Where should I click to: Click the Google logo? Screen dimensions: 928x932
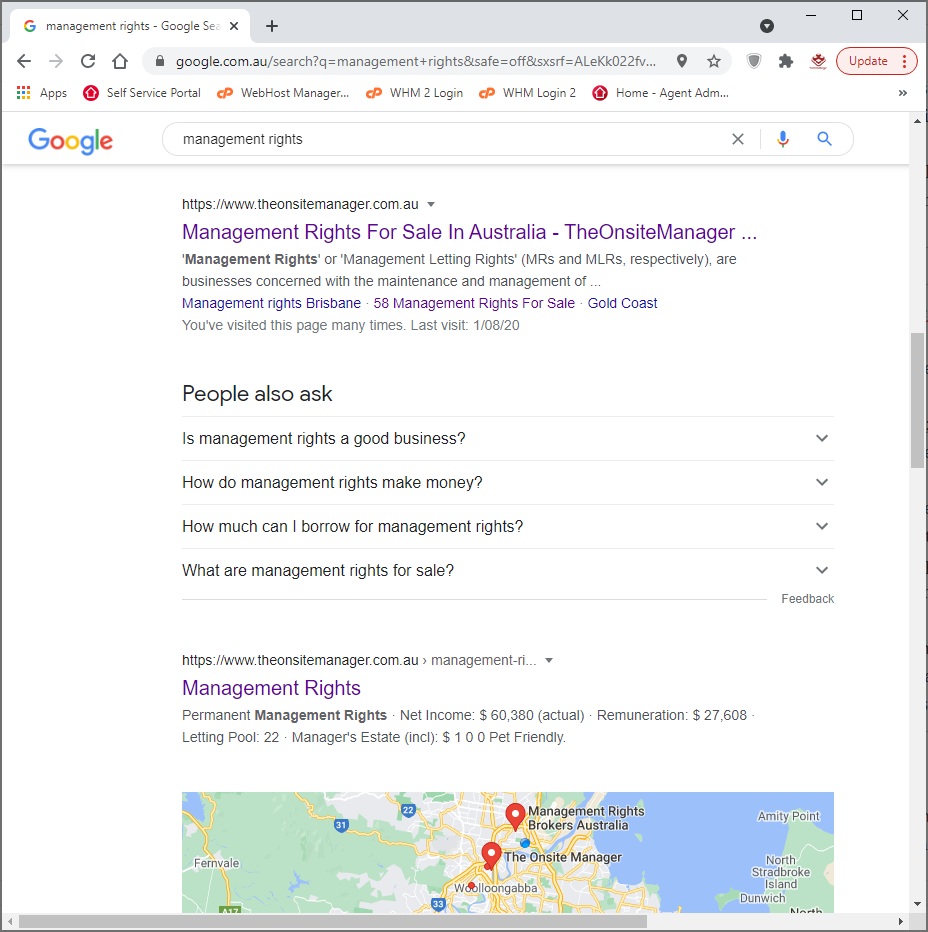click(x=70, y=140)
